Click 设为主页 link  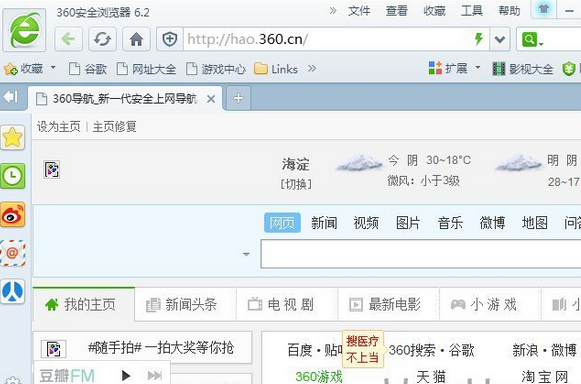[x=59, y=127]
